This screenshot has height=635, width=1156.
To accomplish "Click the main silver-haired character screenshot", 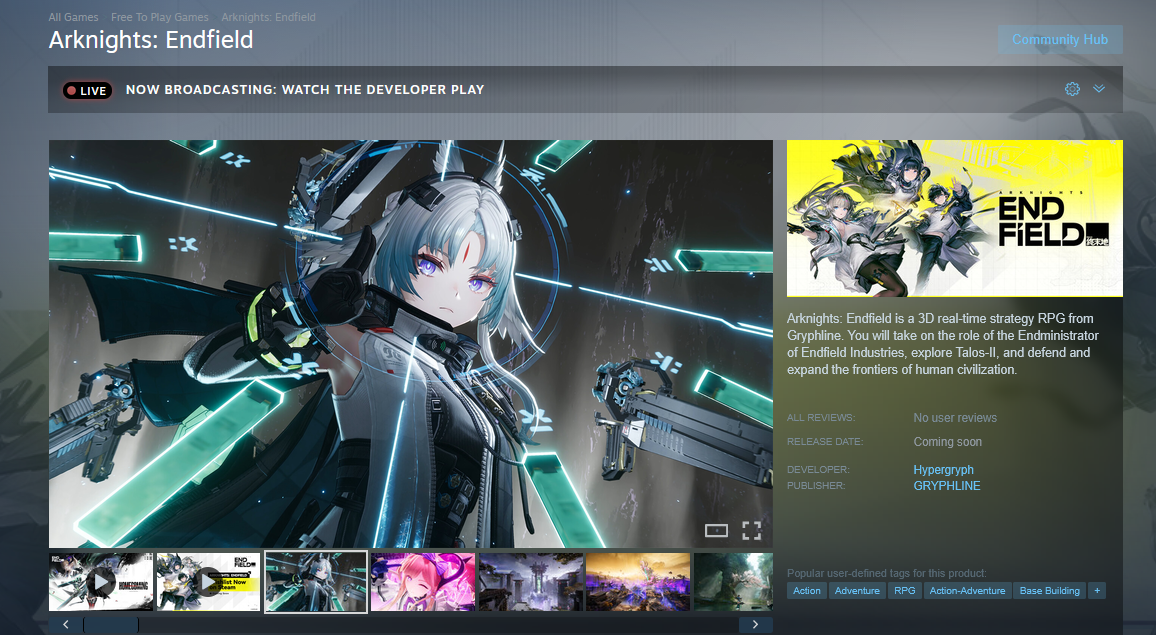I will click(x=411, y=344).
